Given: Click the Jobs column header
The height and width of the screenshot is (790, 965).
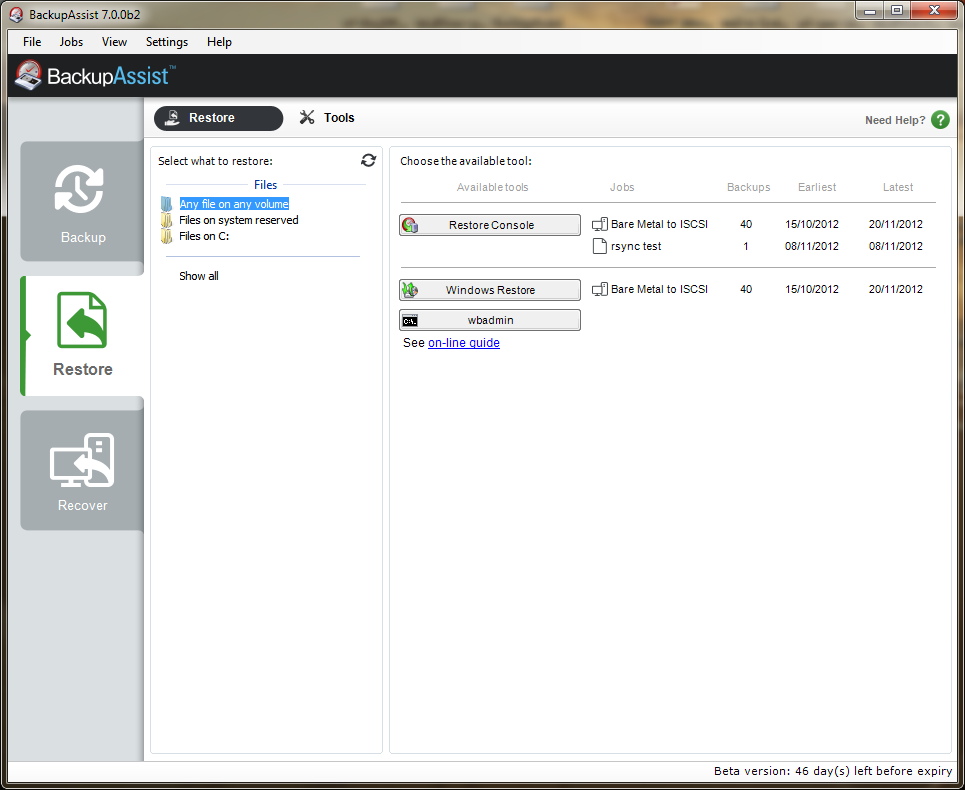Looking at the screenshot, I should point(622,187).
